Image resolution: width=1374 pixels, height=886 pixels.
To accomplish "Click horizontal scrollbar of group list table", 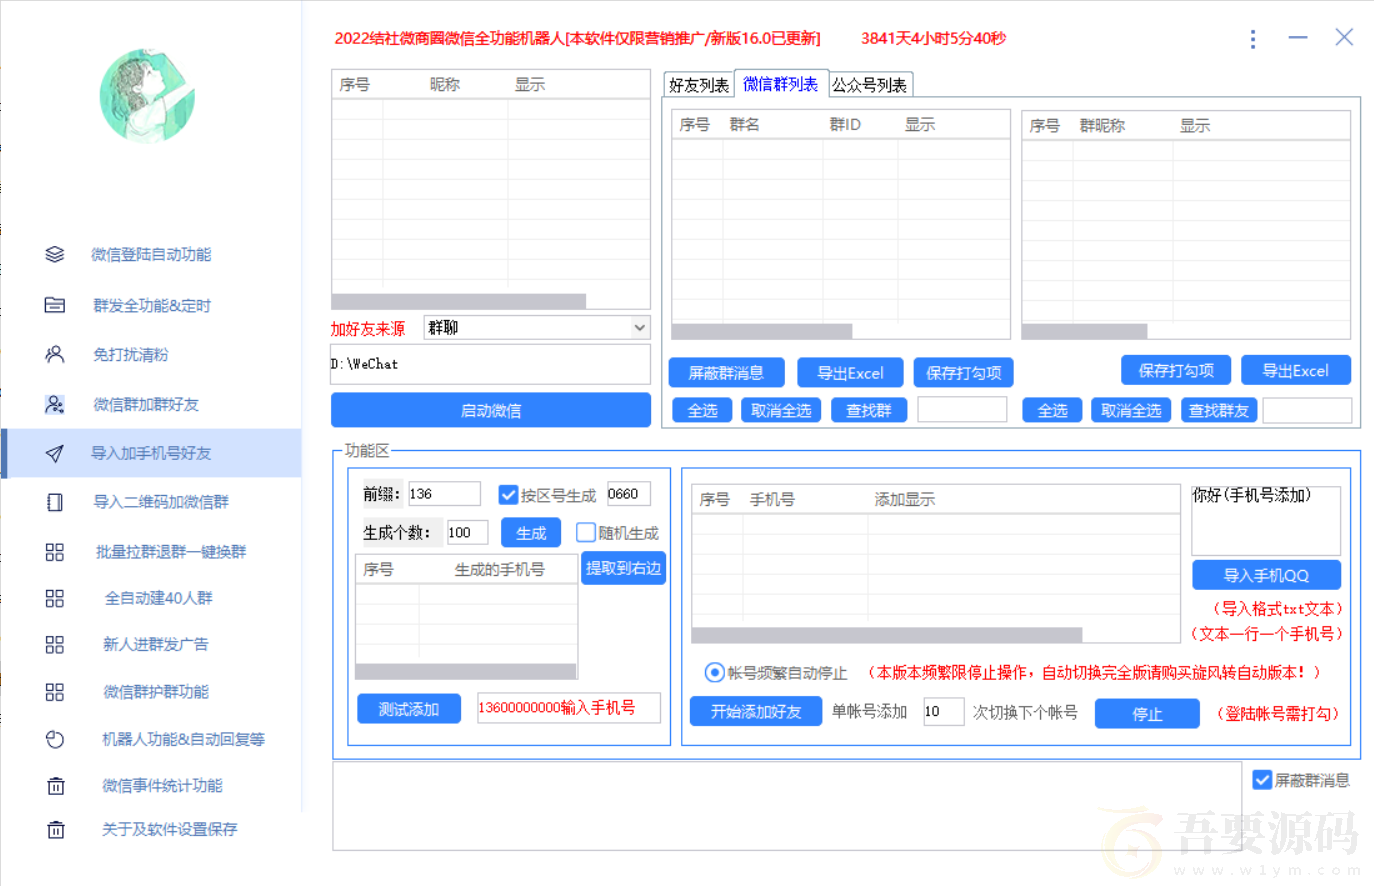I will point(762,331).
